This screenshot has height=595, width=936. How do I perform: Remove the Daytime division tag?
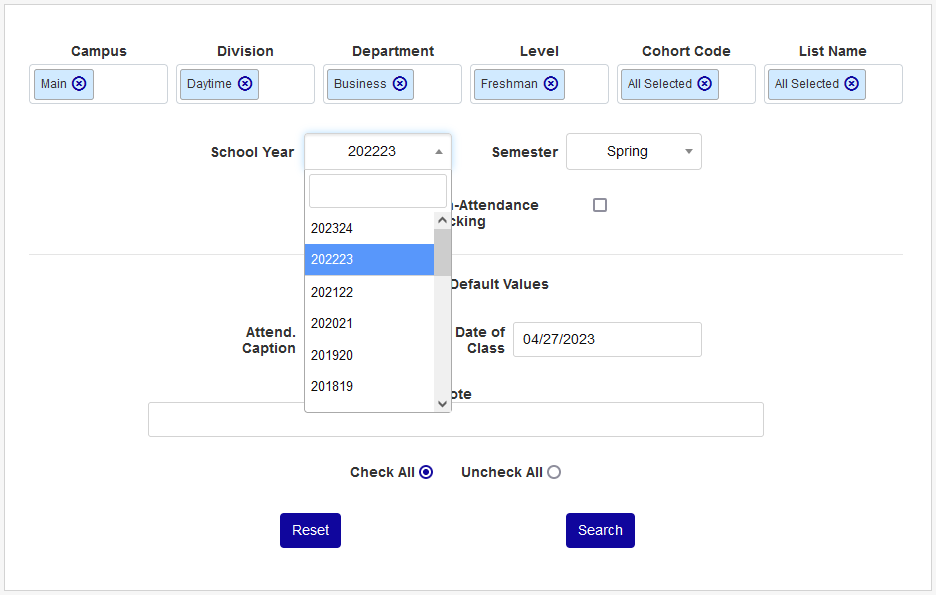(245, 84)
